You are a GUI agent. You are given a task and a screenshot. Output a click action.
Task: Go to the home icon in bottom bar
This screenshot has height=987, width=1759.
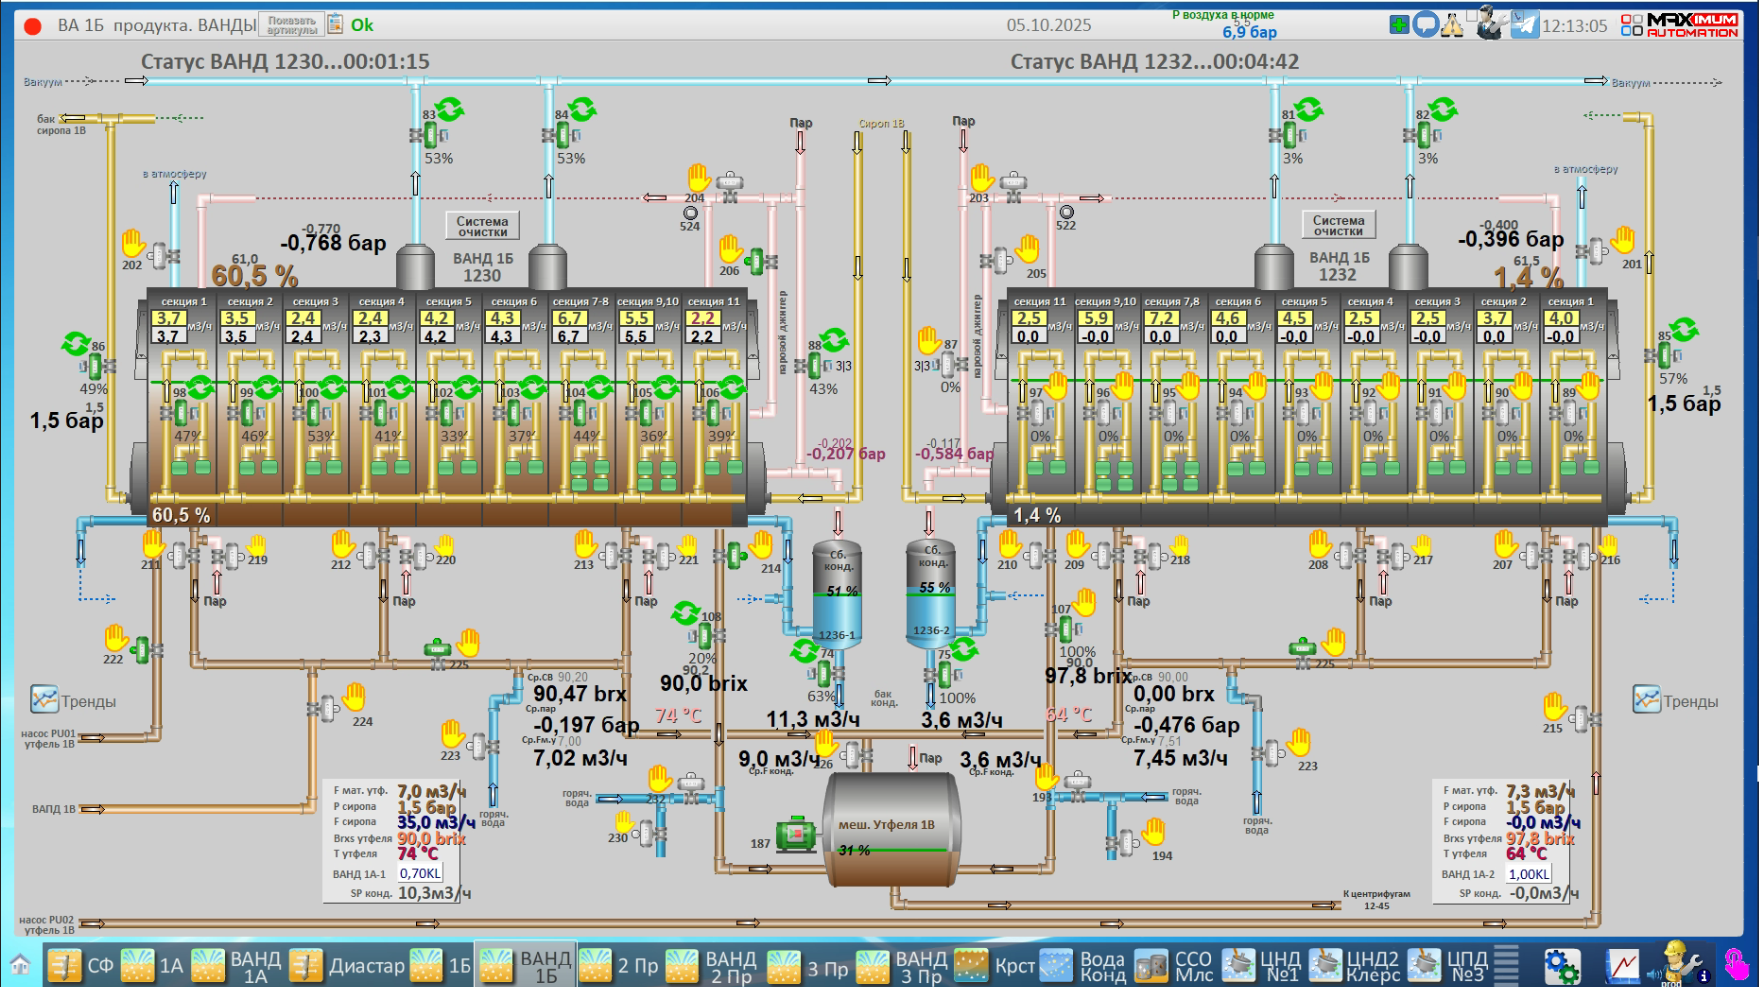click(20, 966)
